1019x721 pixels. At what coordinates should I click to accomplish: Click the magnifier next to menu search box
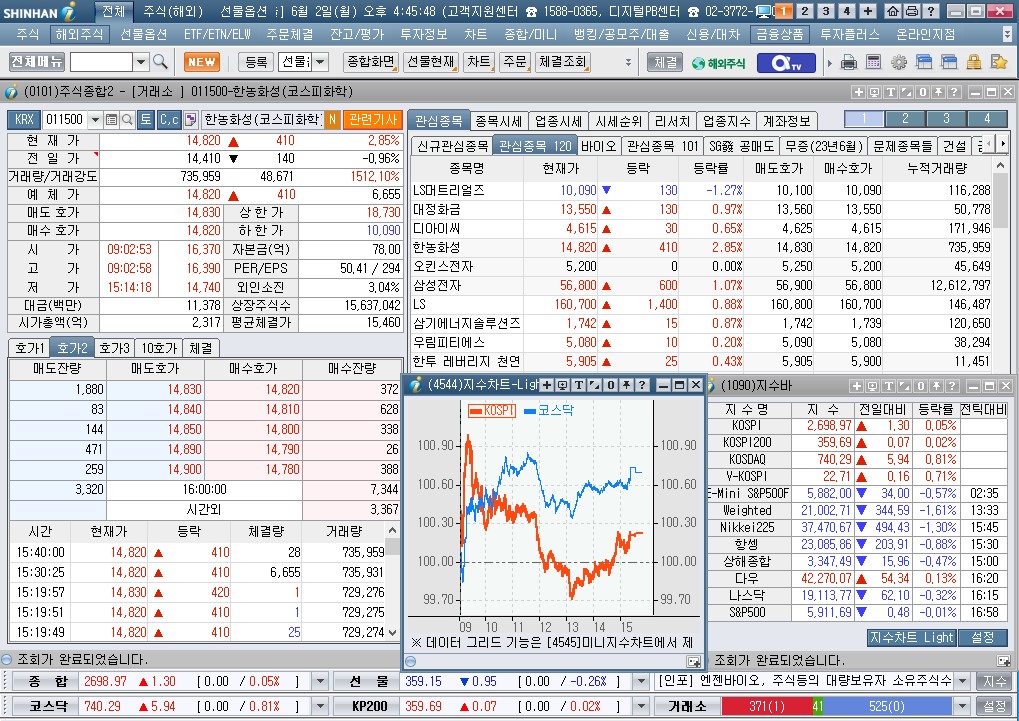[160, 62]
